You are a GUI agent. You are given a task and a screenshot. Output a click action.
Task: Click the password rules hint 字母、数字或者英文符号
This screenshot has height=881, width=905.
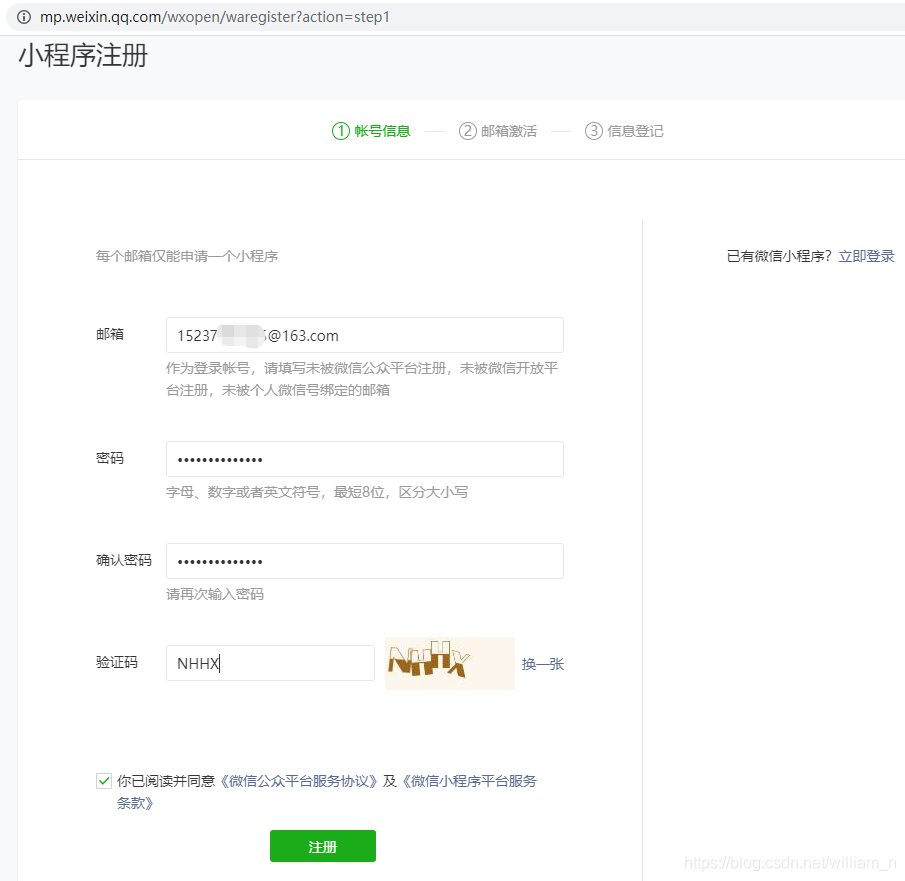317,492
